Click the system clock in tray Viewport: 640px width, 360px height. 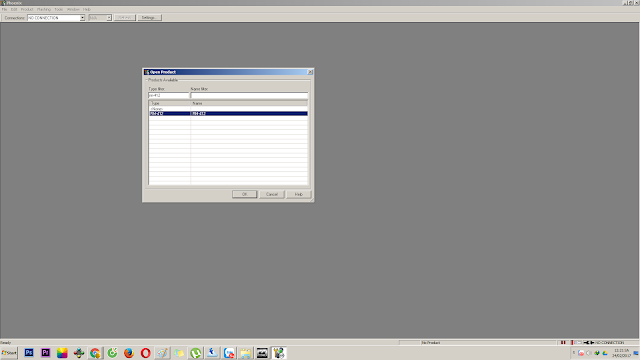pyautogui.click(x=621, y=353)
